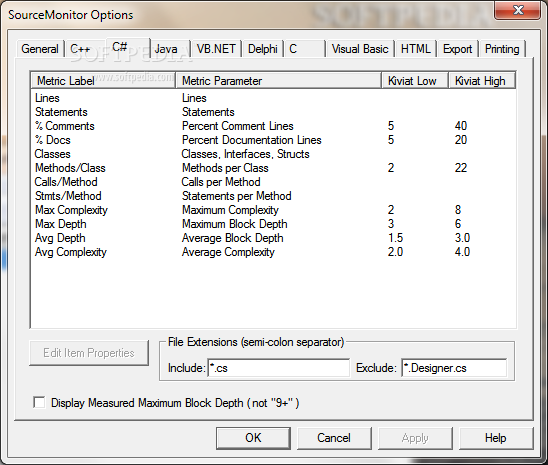Click 'Maximum Complexity' parameter text
The image size is (548, 465).
pyautogui.click(x=230, y=210)
